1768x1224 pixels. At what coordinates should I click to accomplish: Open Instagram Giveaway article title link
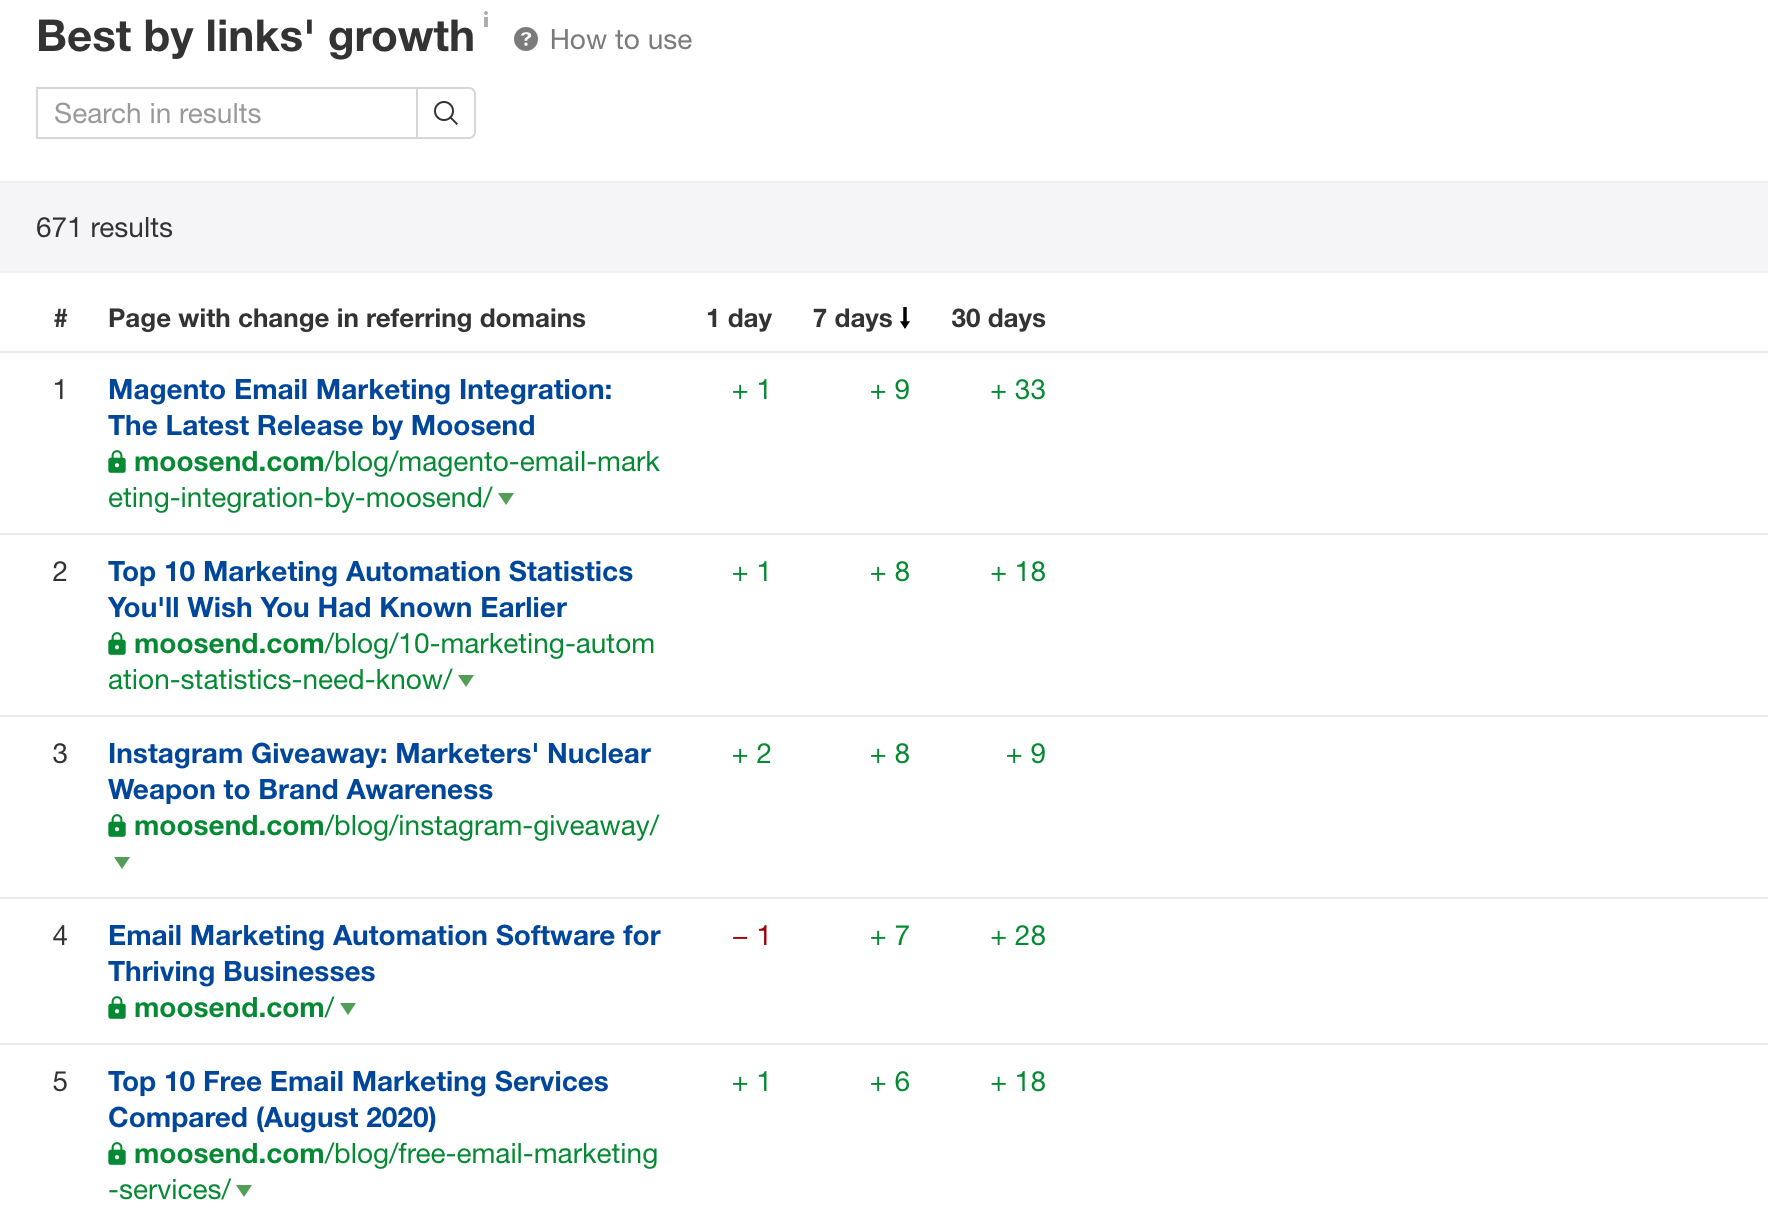tap(379, 771)
